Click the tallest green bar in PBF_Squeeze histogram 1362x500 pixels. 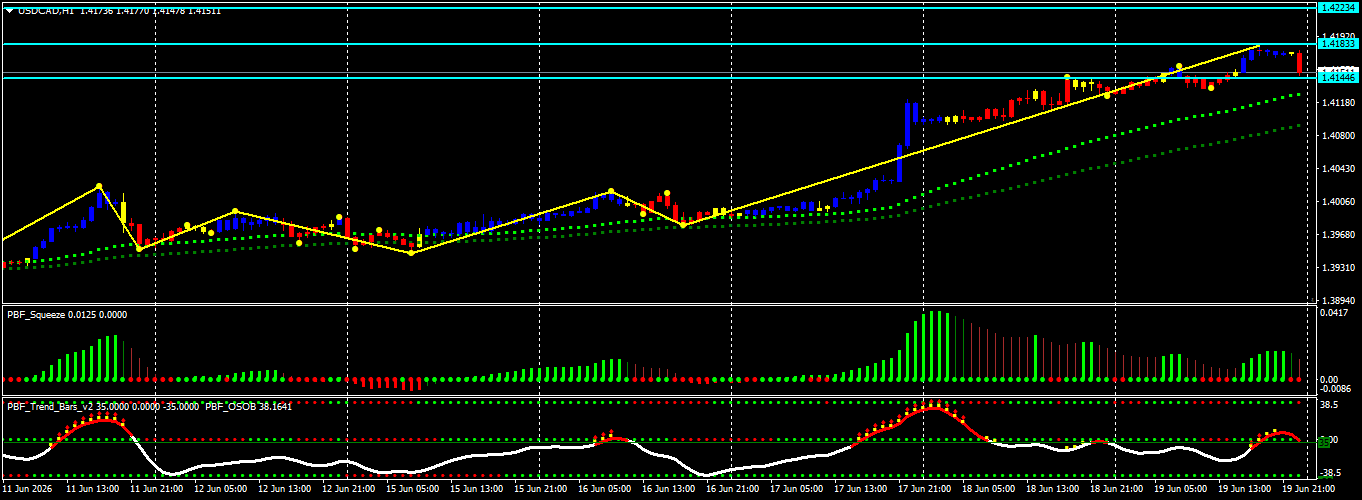tap(932, 346)
